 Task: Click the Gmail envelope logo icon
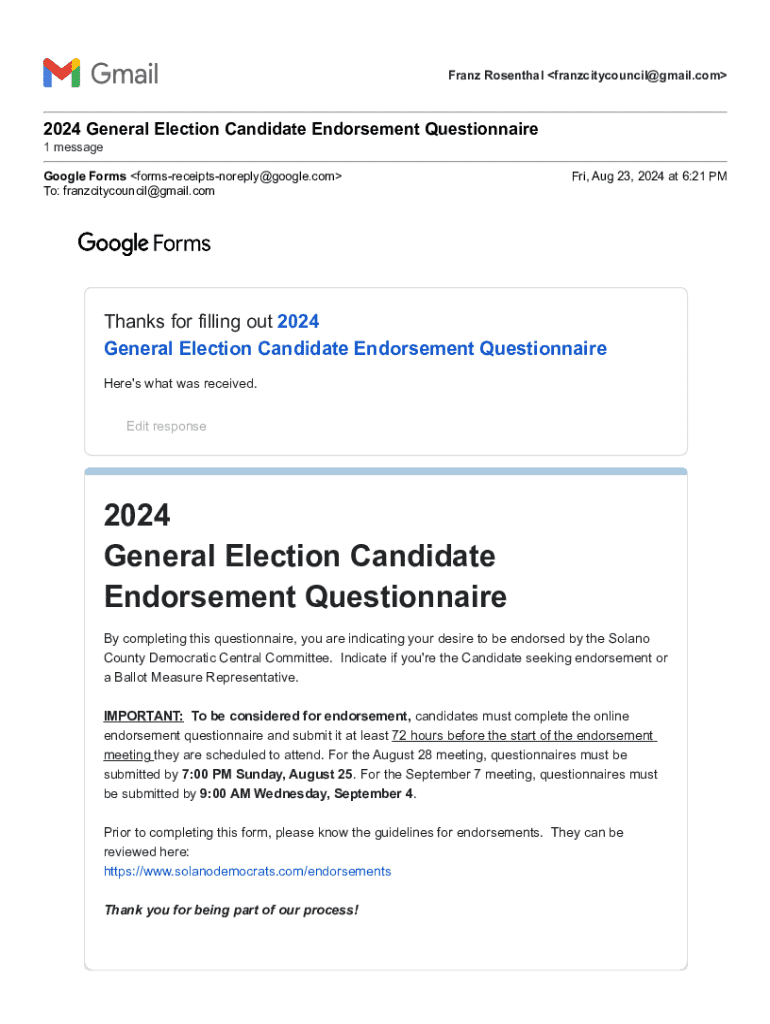click(61, 73)
